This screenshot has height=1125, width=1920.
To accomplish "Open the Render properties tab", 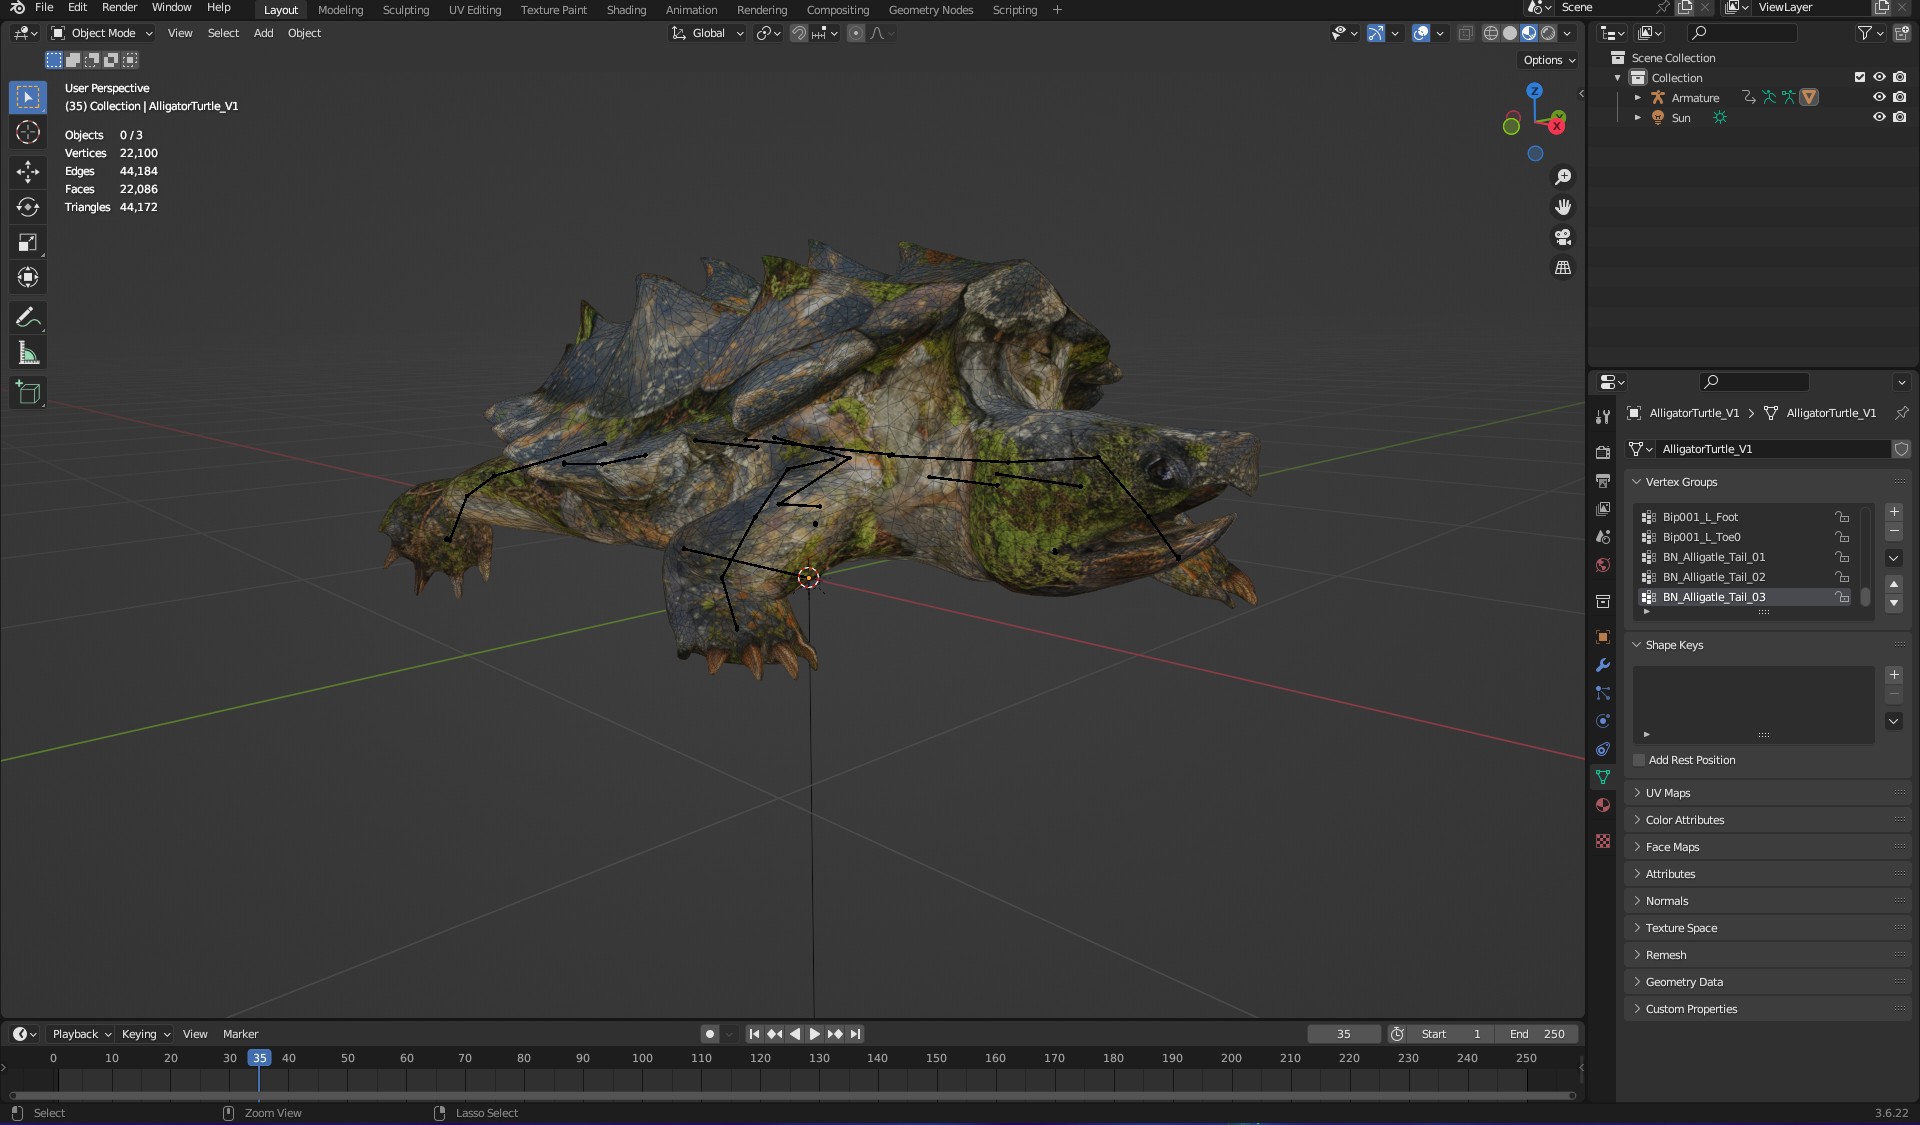I will point(1603,452).
